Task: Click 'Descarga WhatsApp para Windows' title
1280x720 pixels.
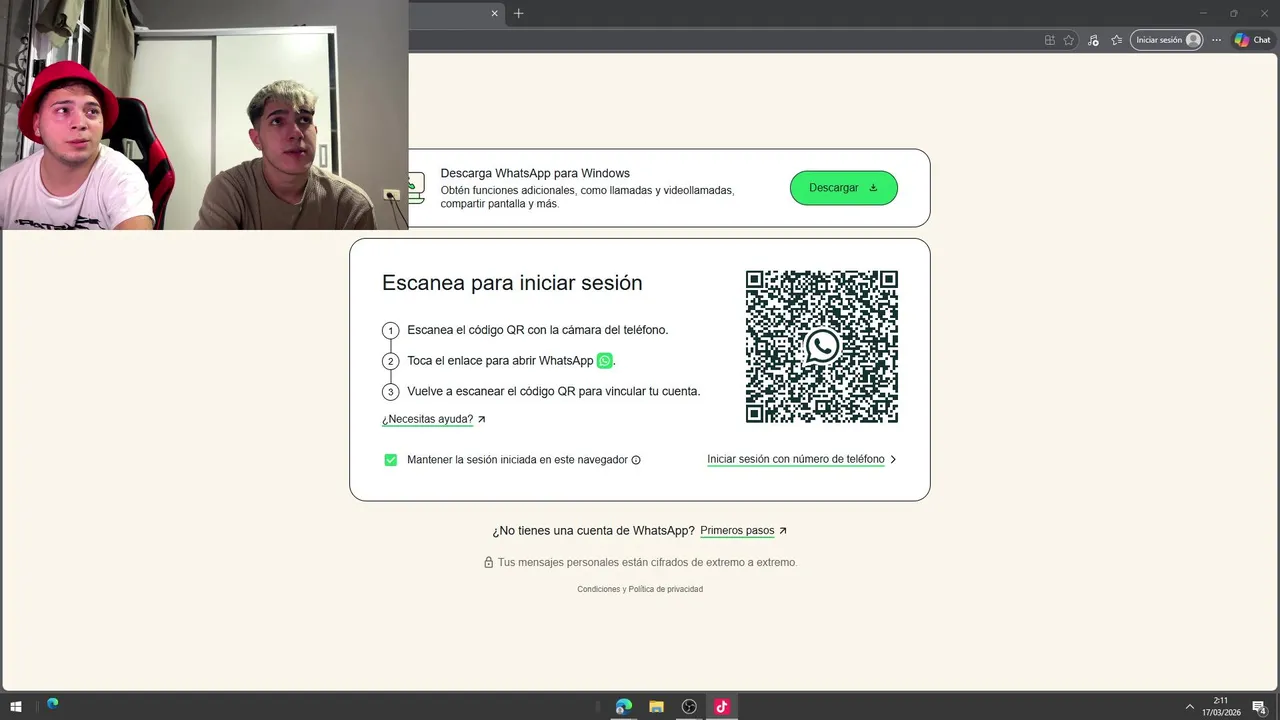Action: (x=535, y=173)
